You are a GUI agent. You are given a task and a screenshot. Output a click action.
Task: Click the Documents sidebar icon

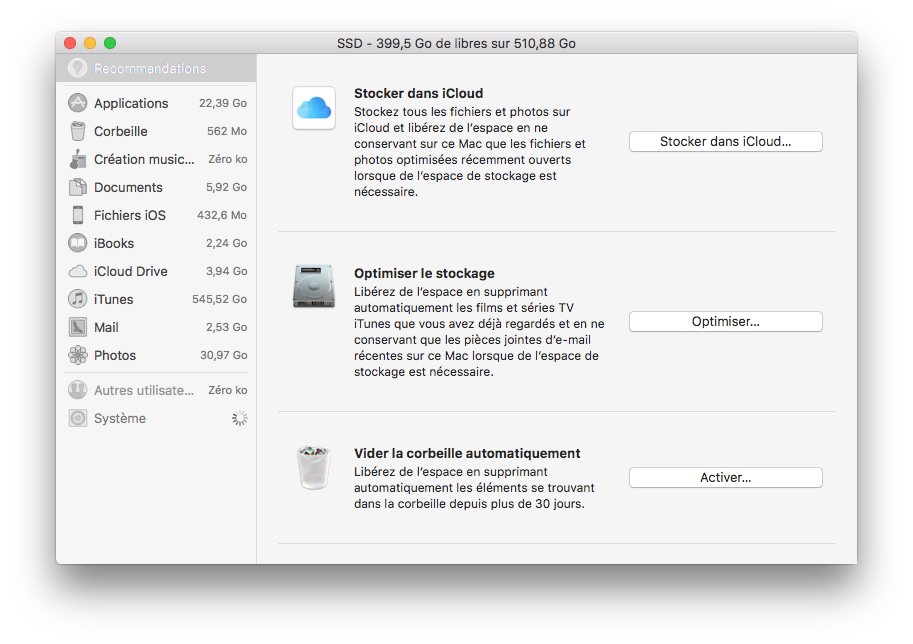pos(77,187)
